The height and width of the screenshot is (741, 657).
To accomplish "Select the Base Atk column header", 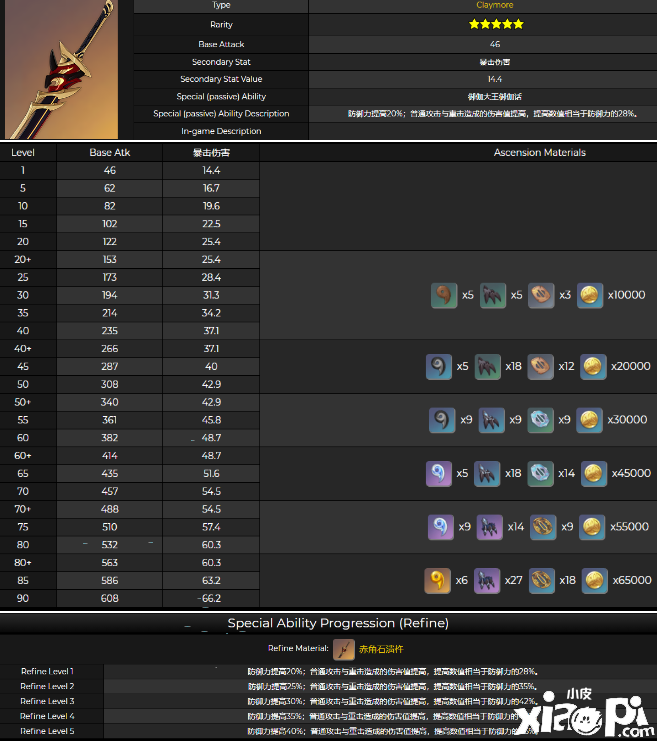I will 110,153.
